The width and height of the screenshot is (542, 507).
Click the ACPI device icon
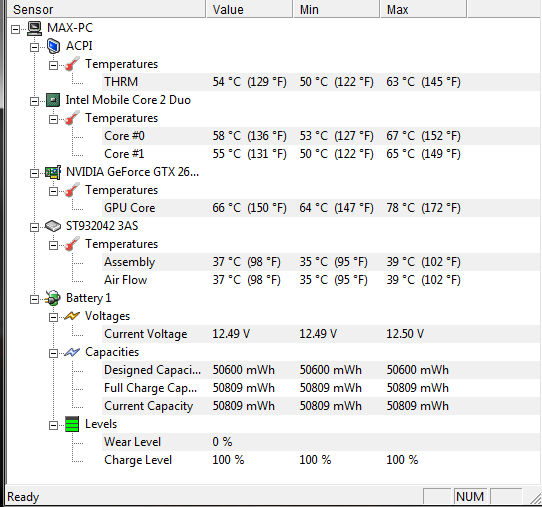pos(54,46)
